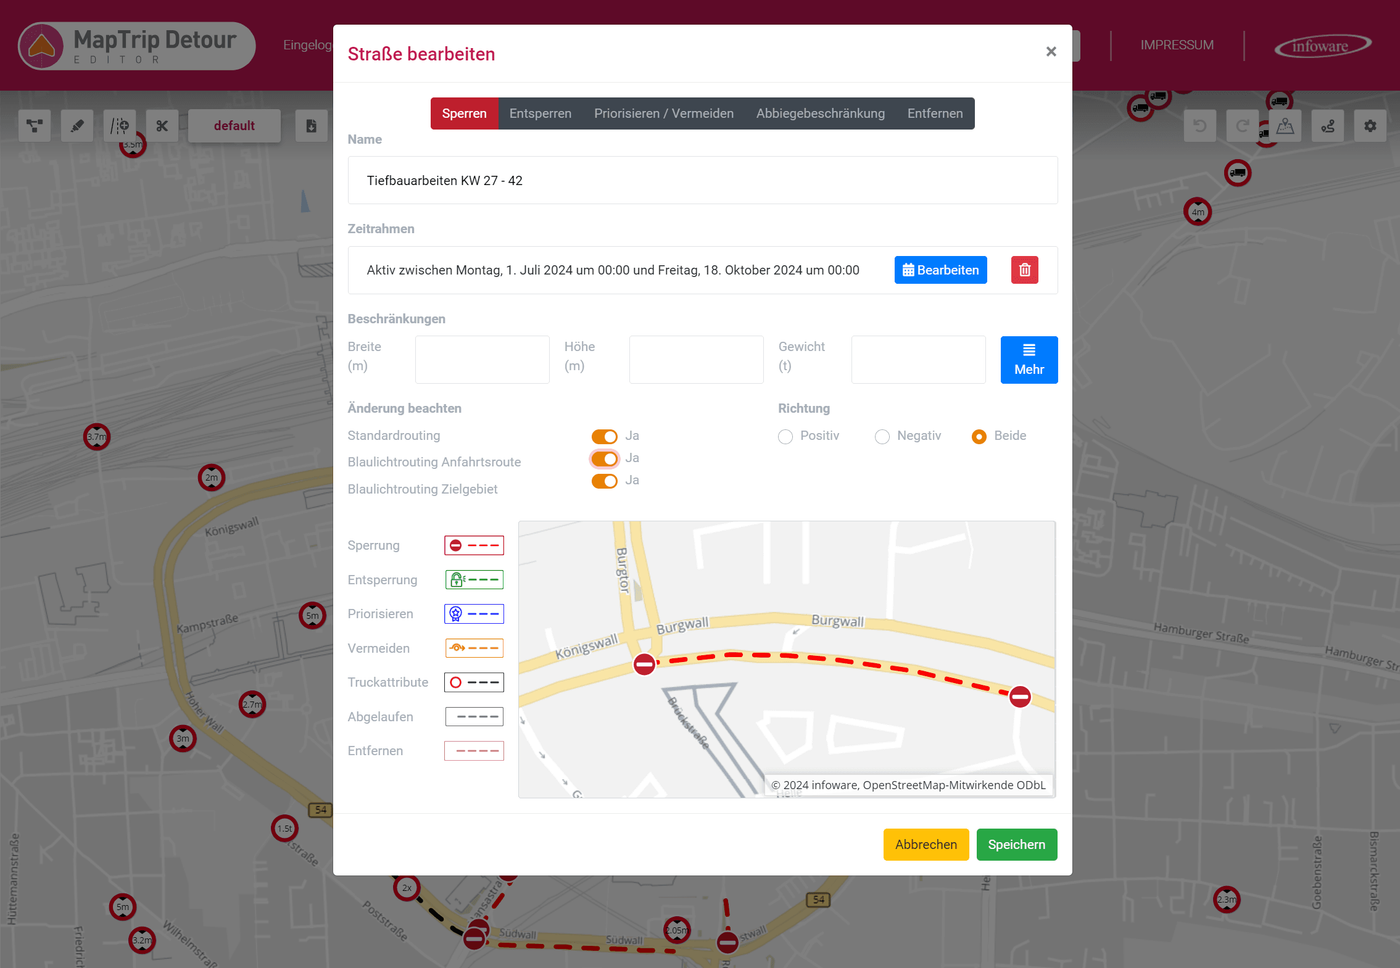Click the red dashed closure line on Burgwall
This screenshot has height=968, width=1400.
[833, 662]
